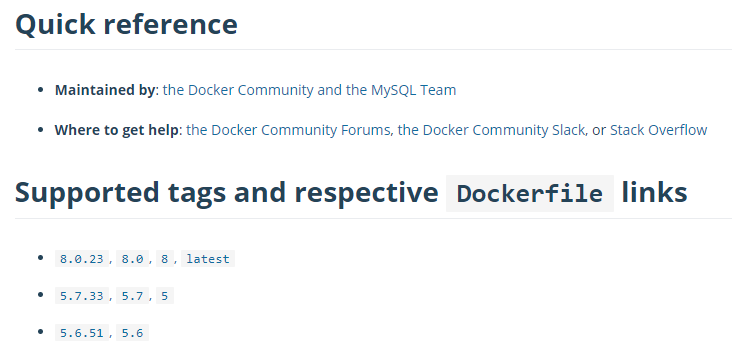
Task: Follow the Stack Overflow link
Action: pyautogui.click(x=659, y=130)
